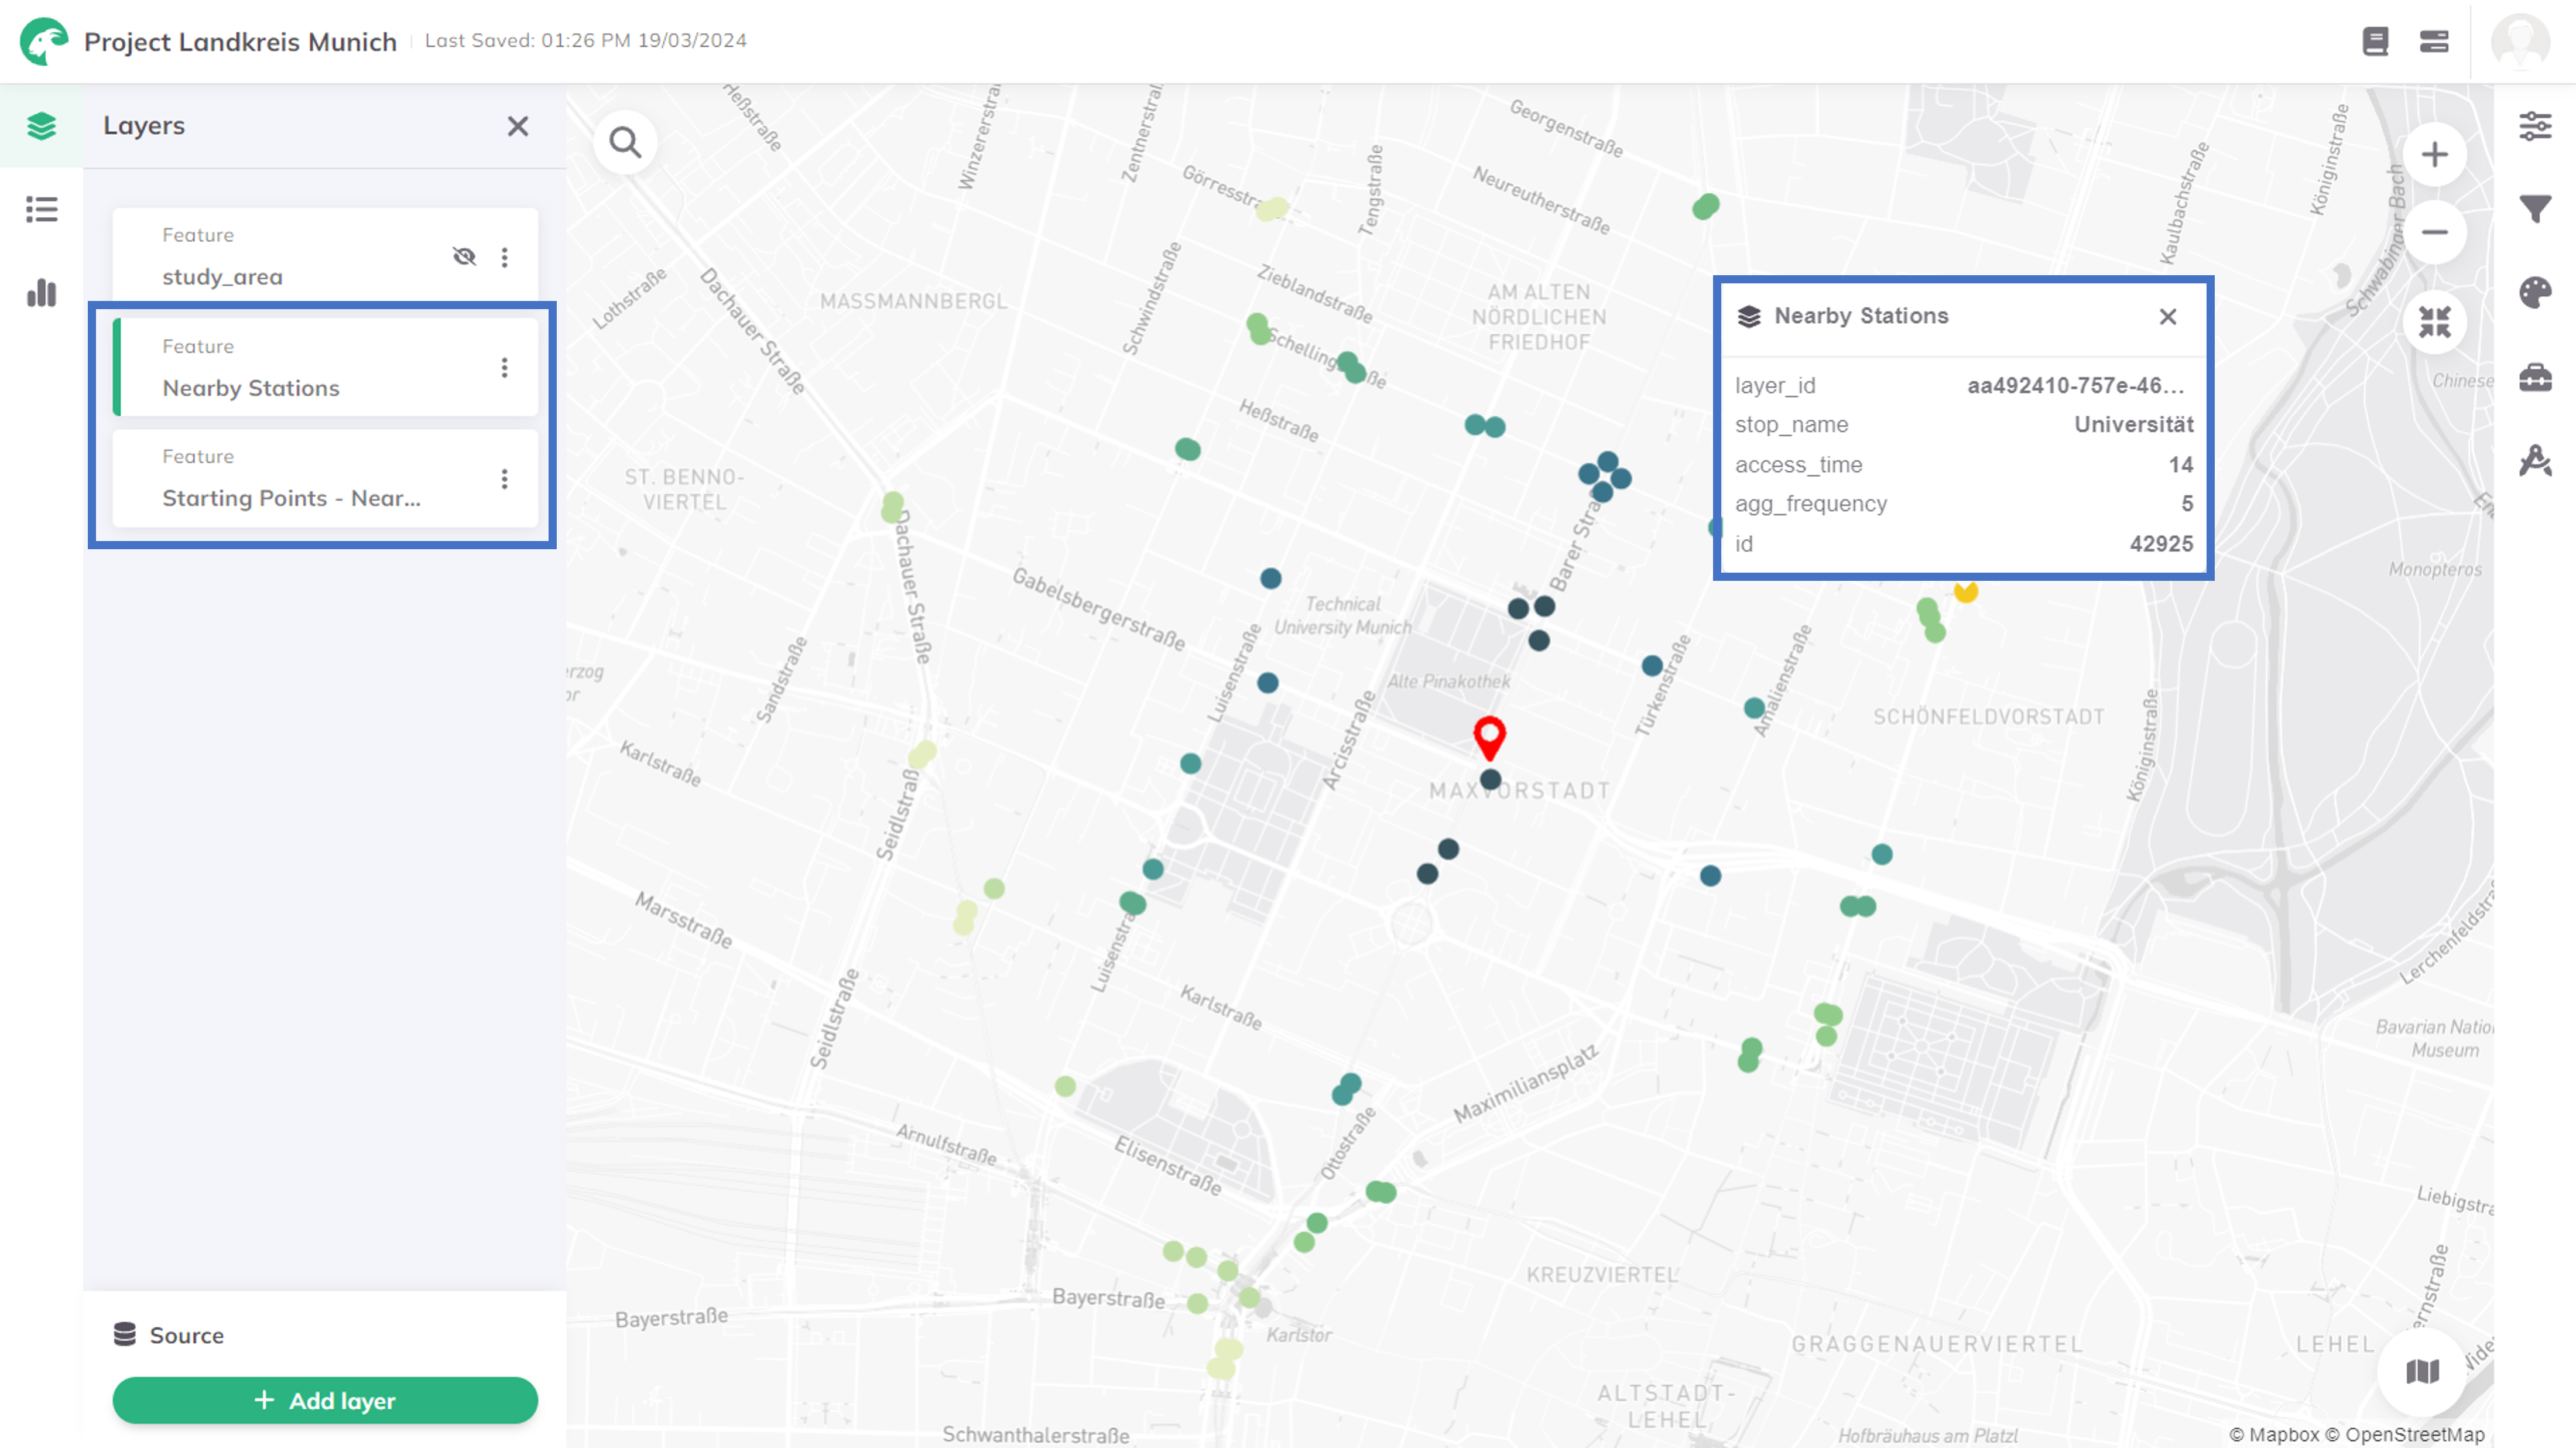
Task: Click the Source database icon
Action: (x=124, y=1334)
